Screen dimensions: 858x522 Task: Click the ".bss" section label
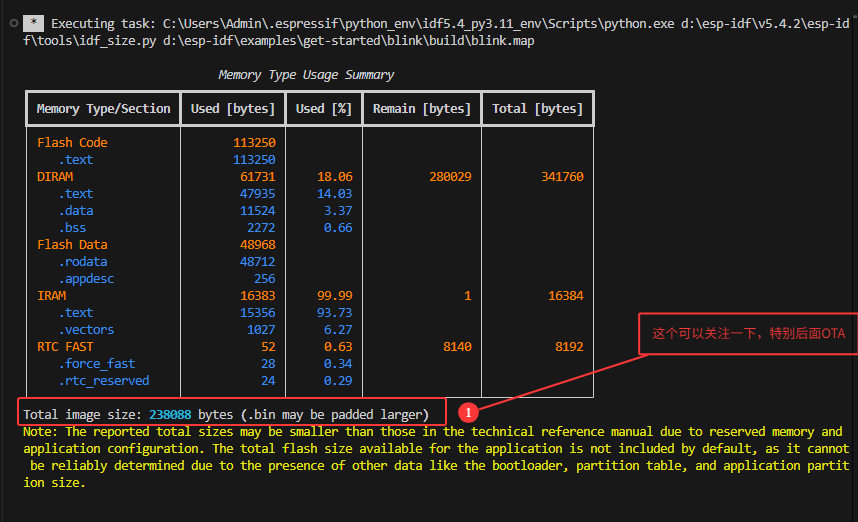72,227
